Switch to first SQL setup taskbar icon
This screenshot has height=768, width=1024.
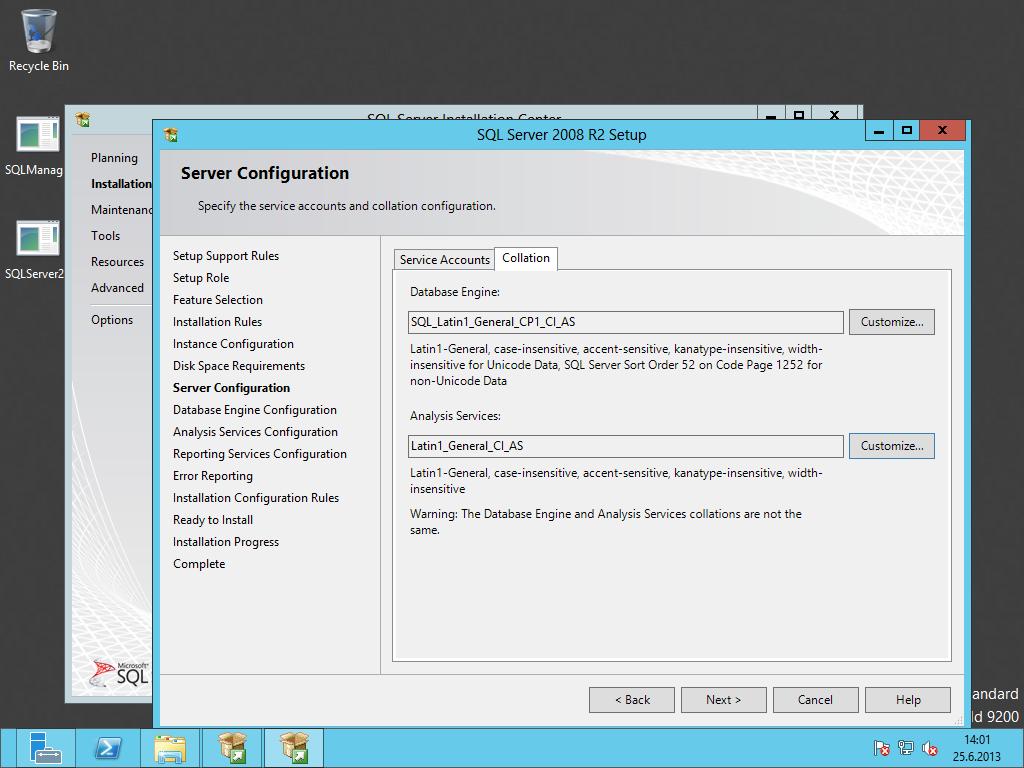(232, 748)
